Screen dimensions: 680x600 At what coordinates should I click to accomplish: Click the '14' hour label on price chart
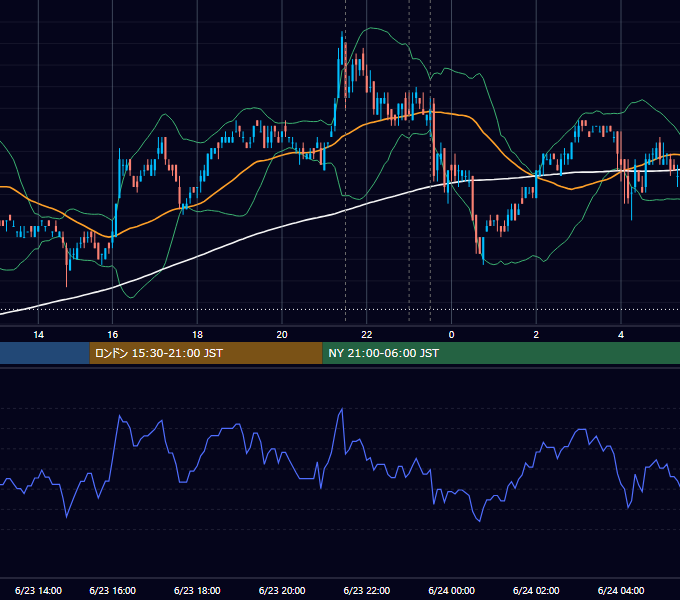coord(39,335)
